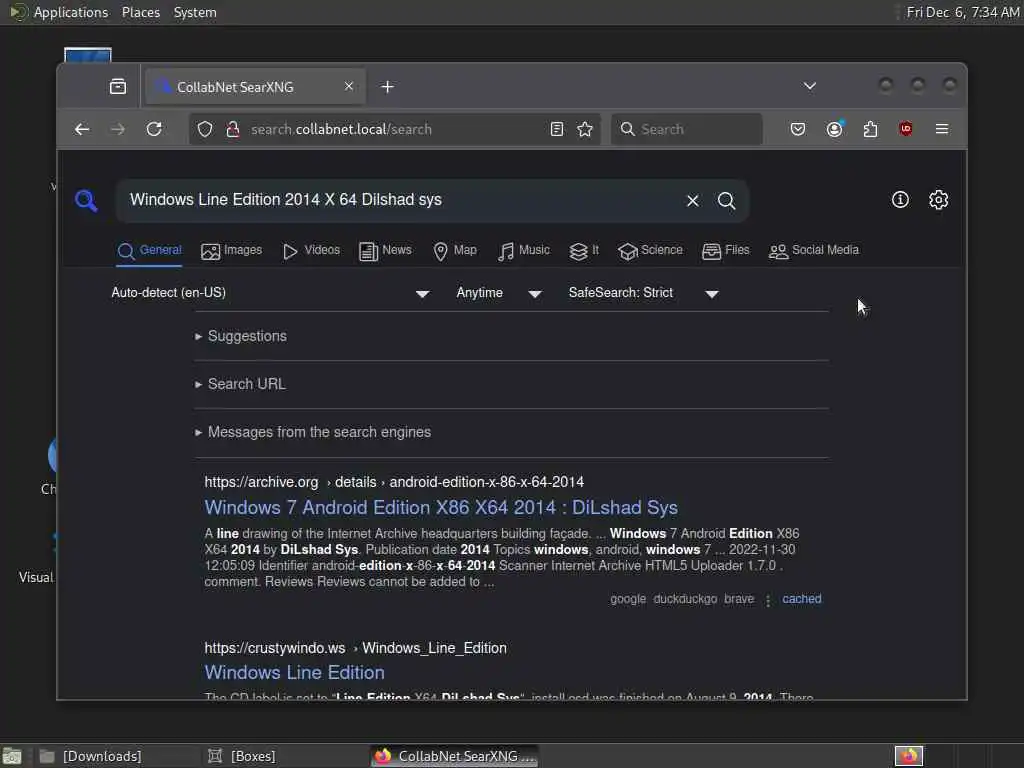Click the clock in the top panel

click(x=963, y=12)
